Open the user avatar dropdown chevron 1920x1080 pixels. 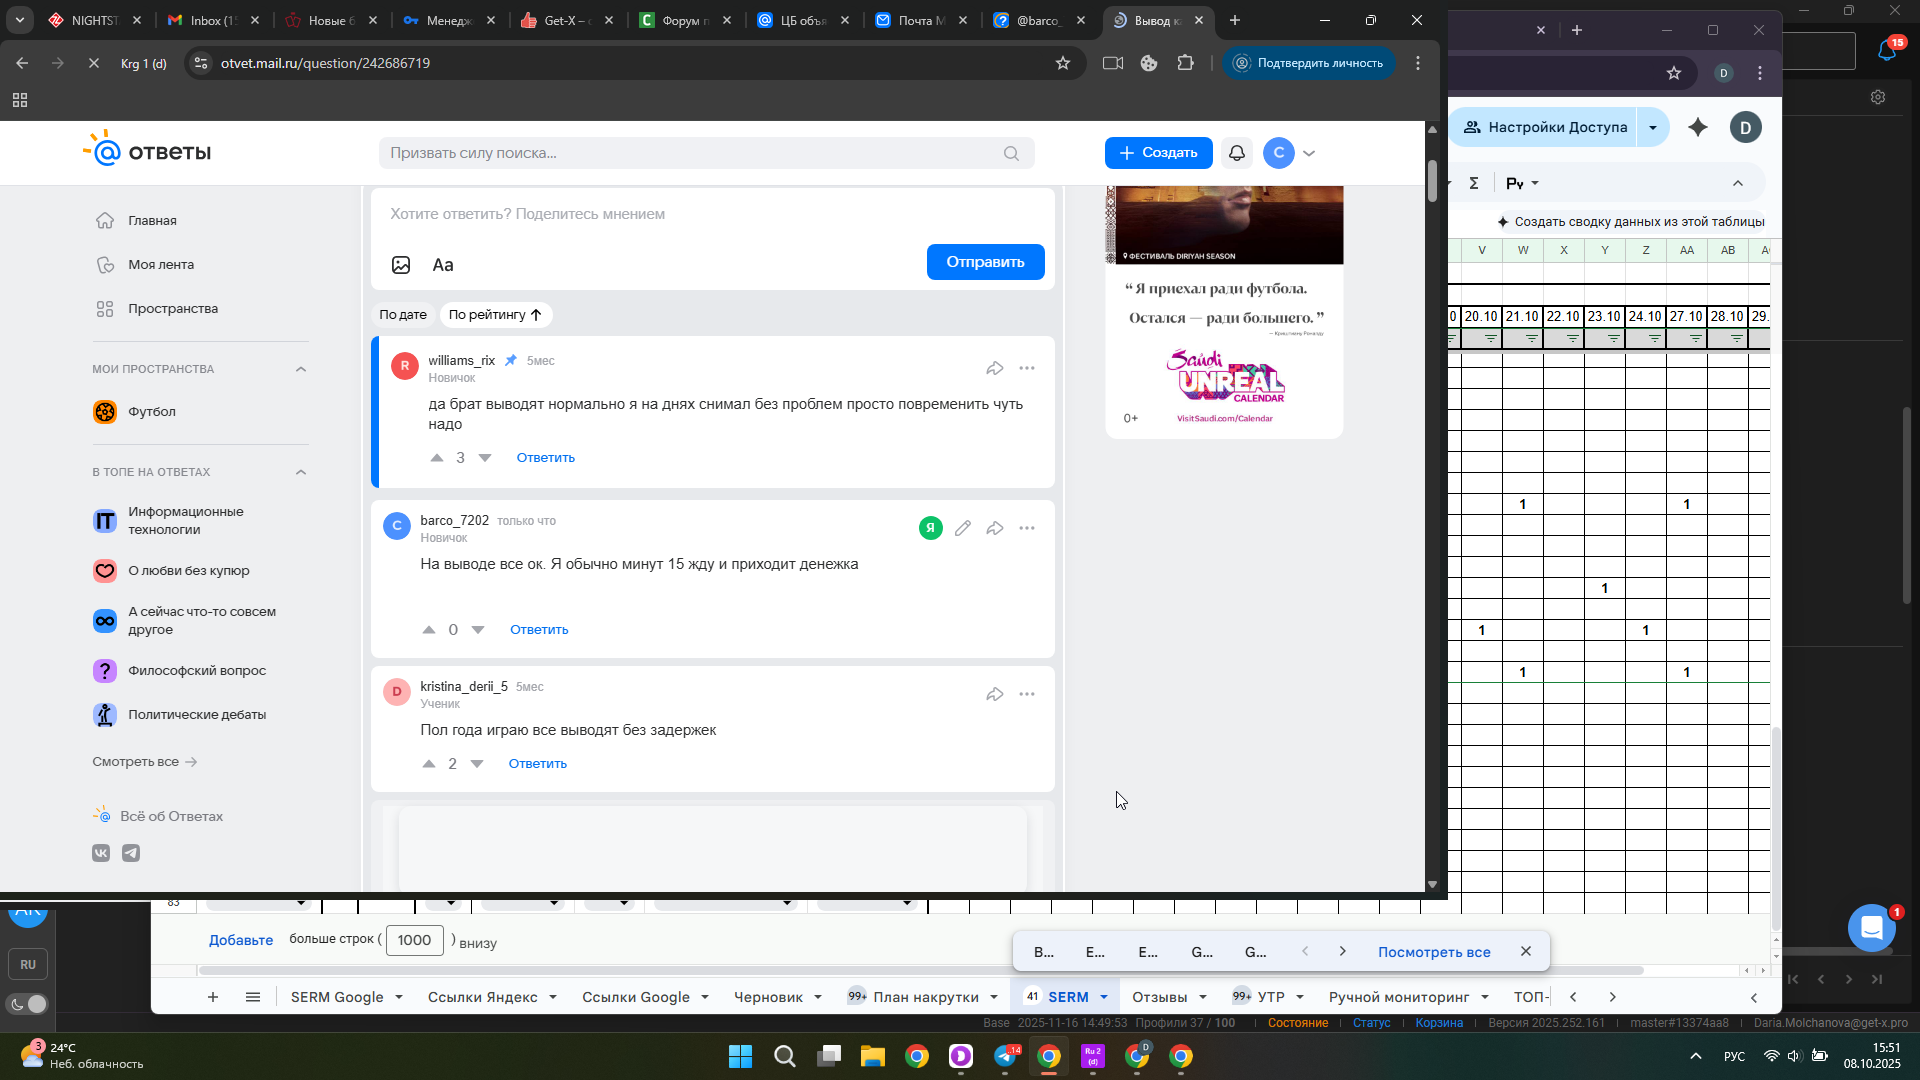1309,153
